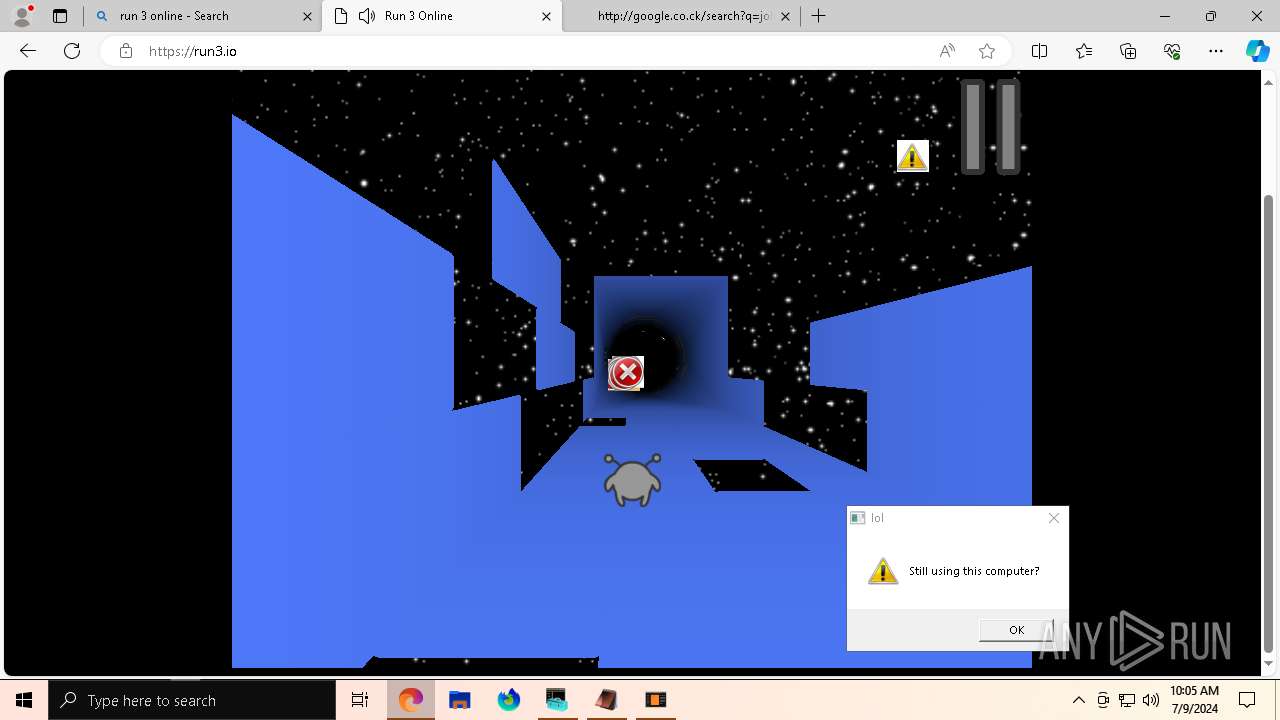
Task: Close the google.co.ck tab
Action: (785, 16)
